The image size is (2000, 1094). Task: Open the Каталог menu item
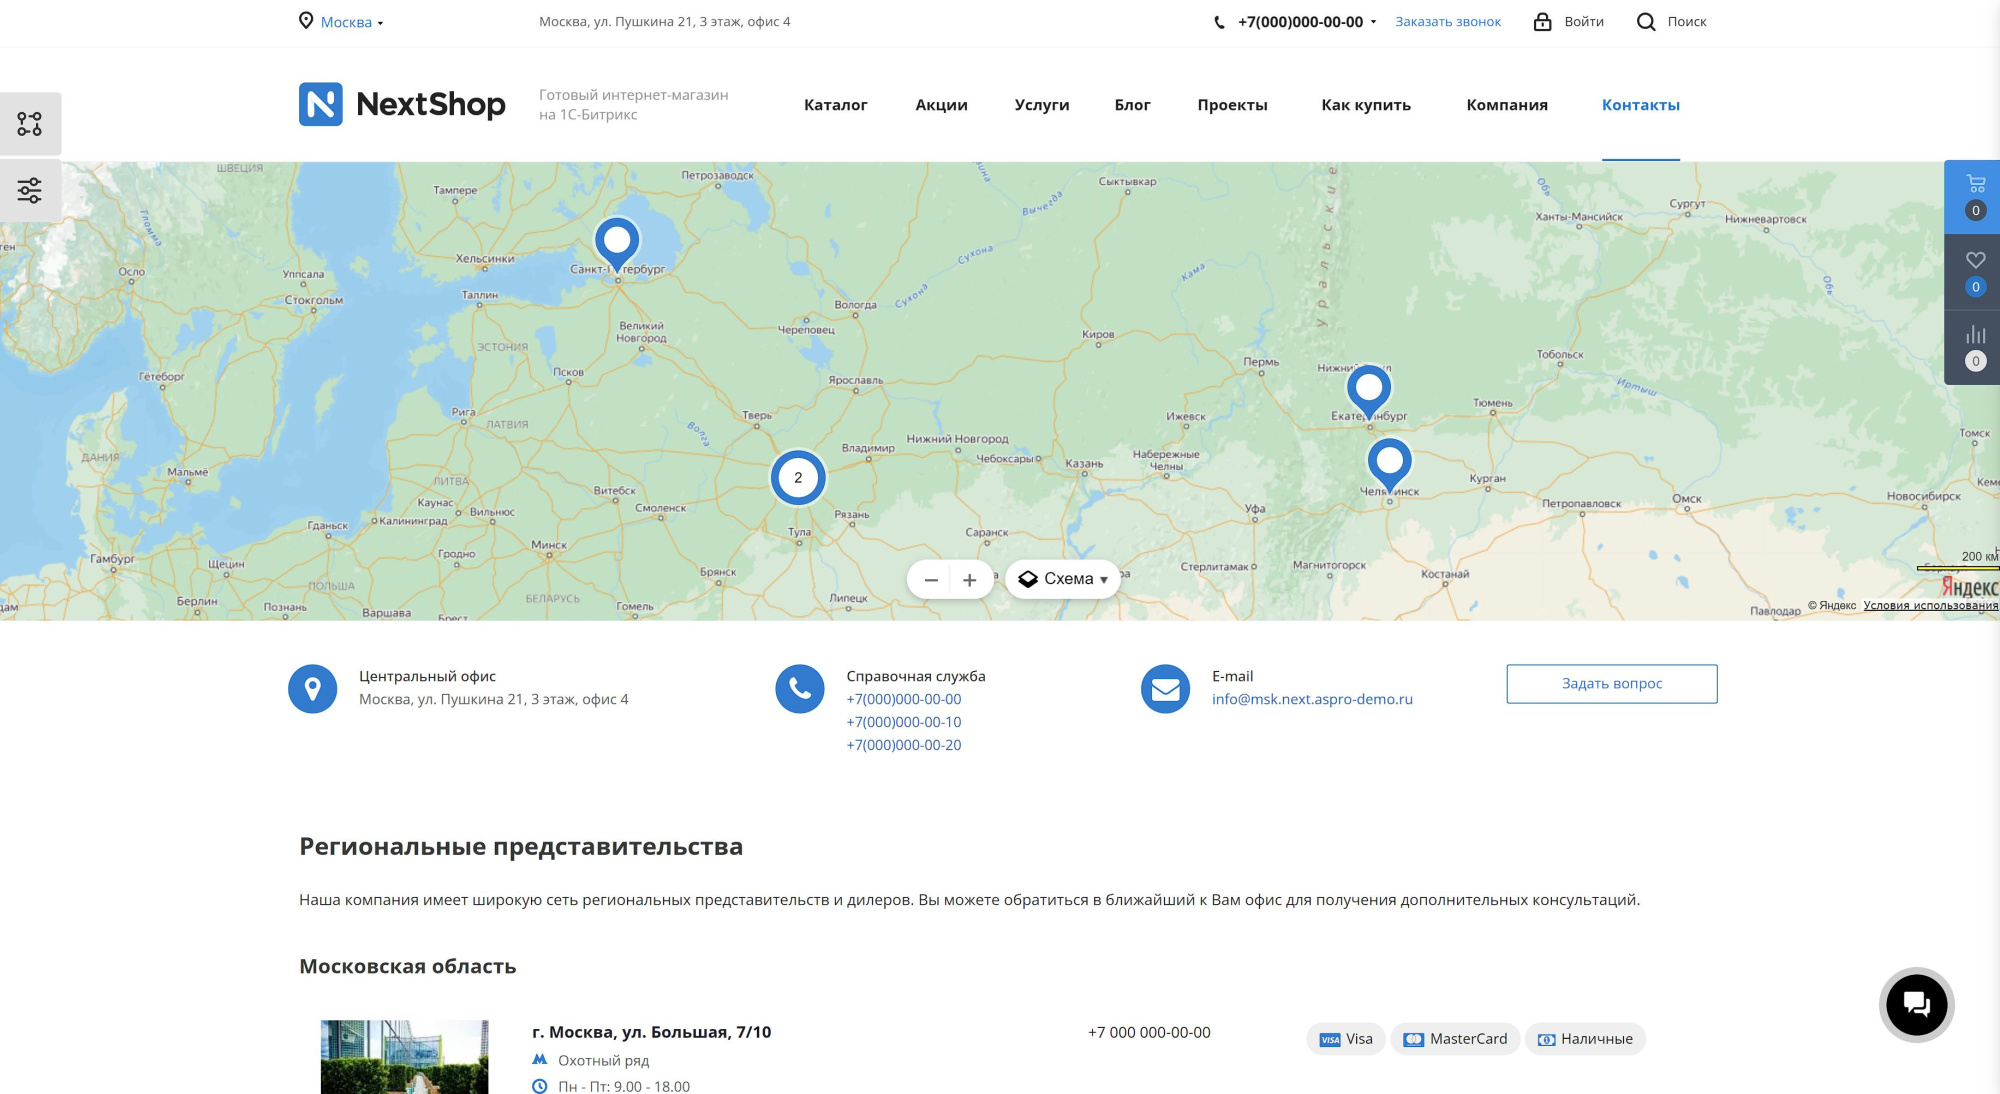[x=835, y=105]
